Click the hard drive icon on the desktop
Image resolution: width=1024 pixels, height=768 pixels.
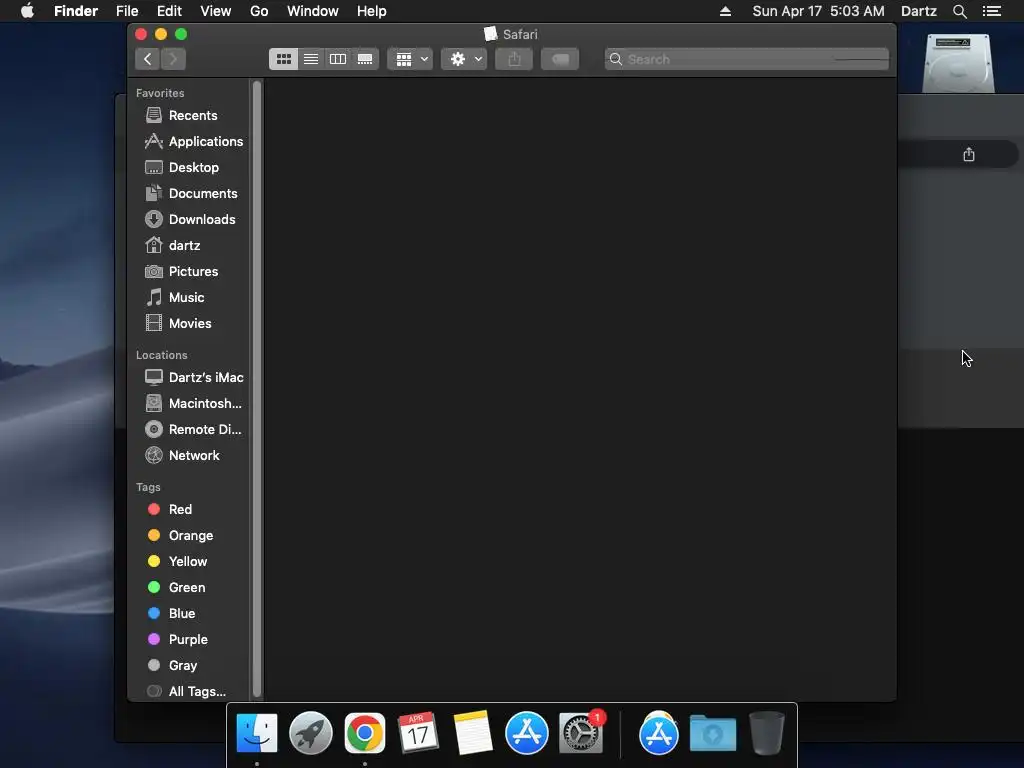[x=958, y=63]
